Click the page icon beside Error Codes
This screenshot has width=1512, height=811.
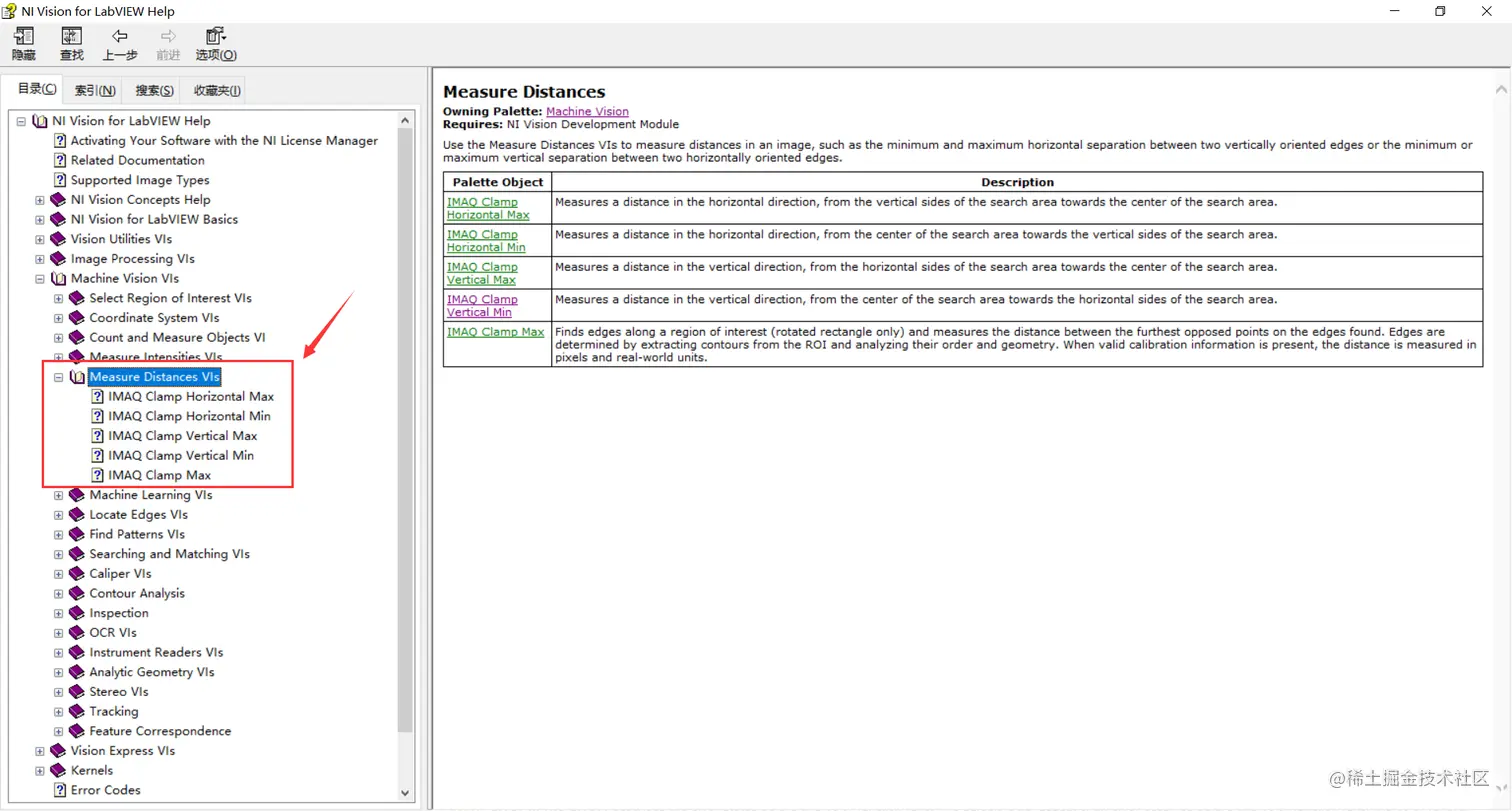pos(60,790)
